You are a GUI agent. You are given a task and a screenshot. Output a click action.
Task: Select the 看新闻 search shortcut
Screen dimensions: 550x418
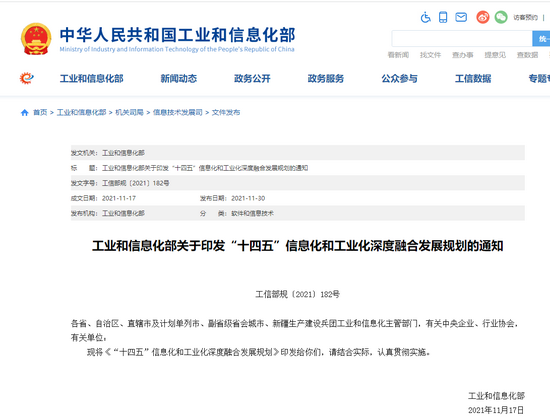click(x=398, y=55)
